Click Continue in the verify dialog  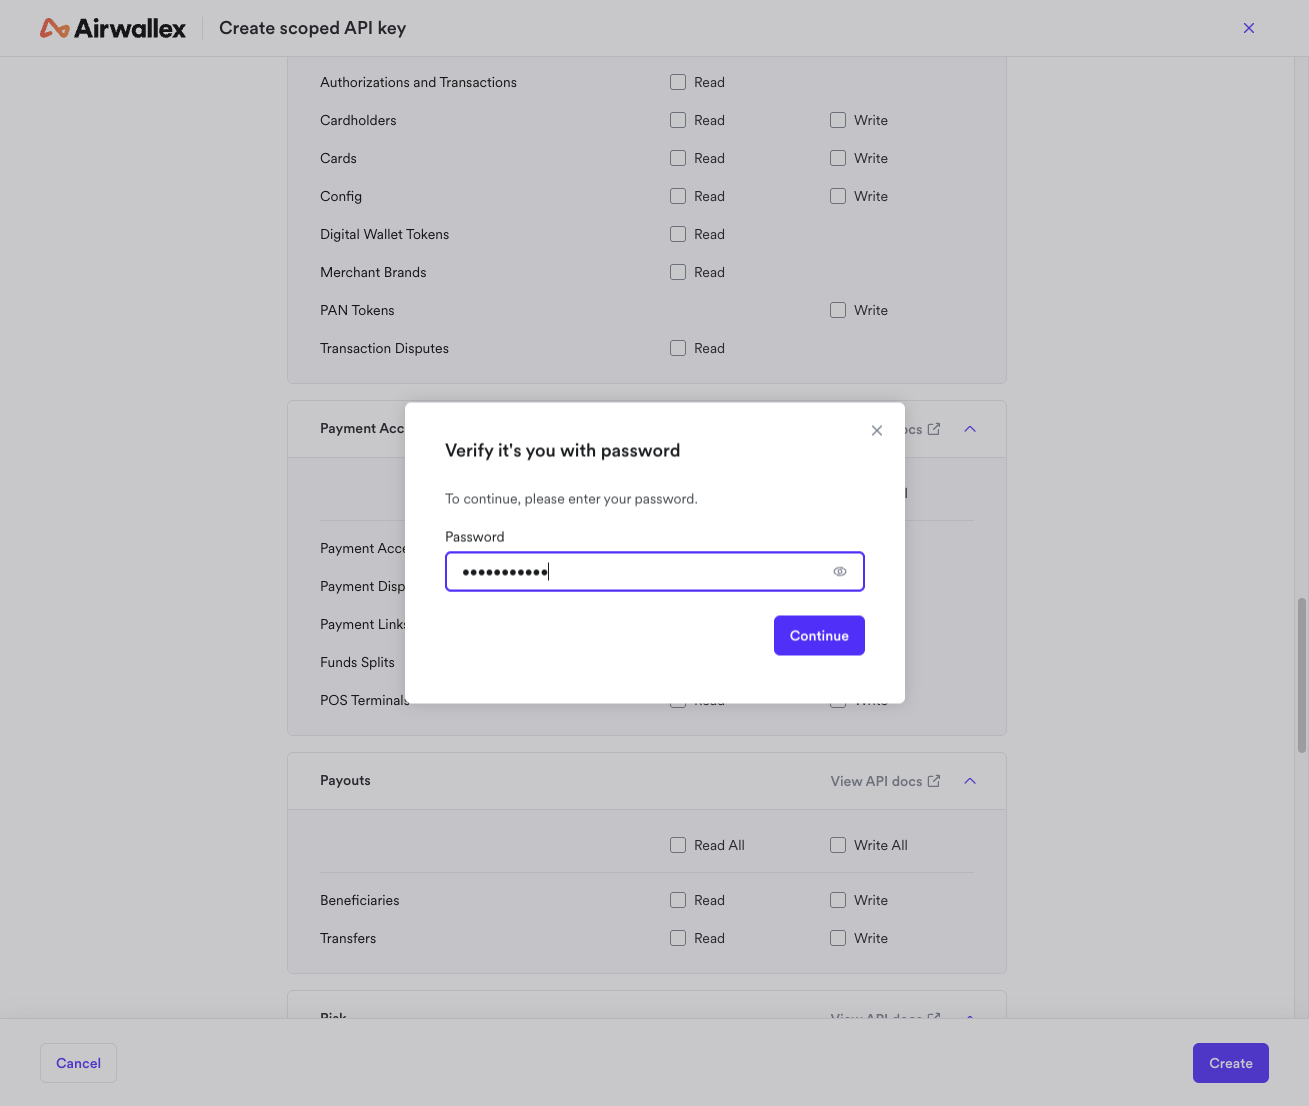[x=819, y=636]
